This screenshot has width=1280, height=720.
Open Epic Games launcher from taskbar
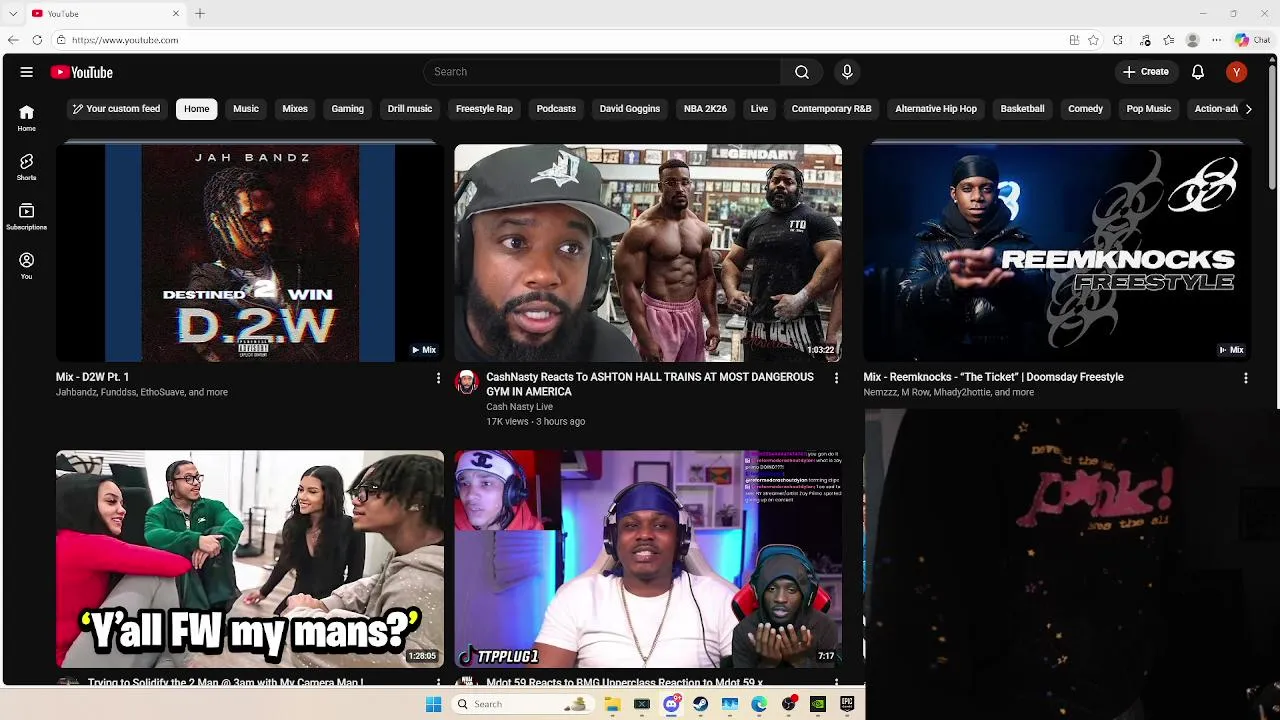(x=848, y=704)
